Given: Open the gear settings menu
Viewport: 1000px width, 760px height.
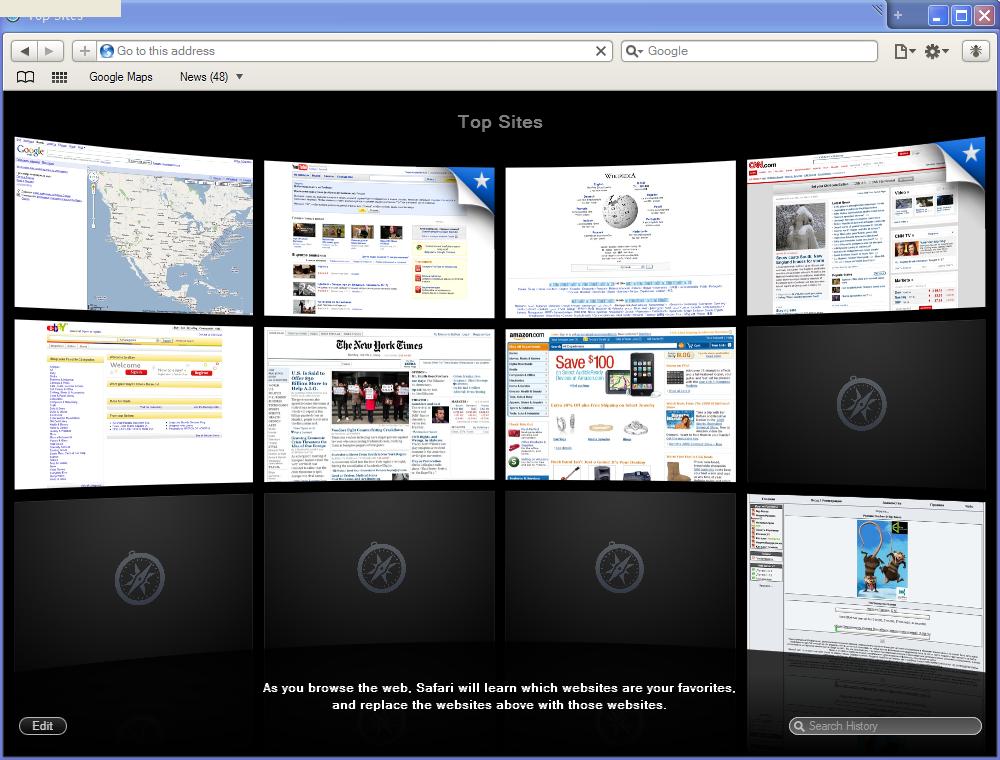Looking at the screenshot, I should point(936,51).
